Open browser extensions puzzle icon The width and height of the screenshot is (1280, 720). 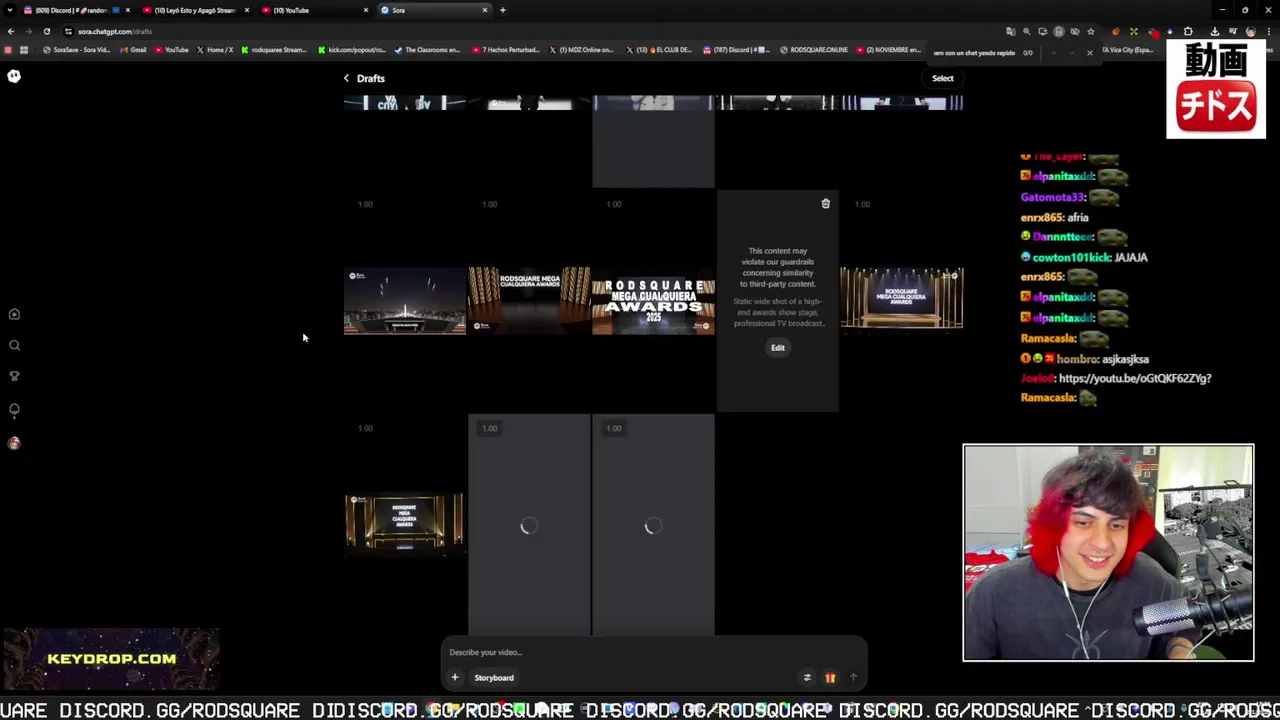point(1188,31)
